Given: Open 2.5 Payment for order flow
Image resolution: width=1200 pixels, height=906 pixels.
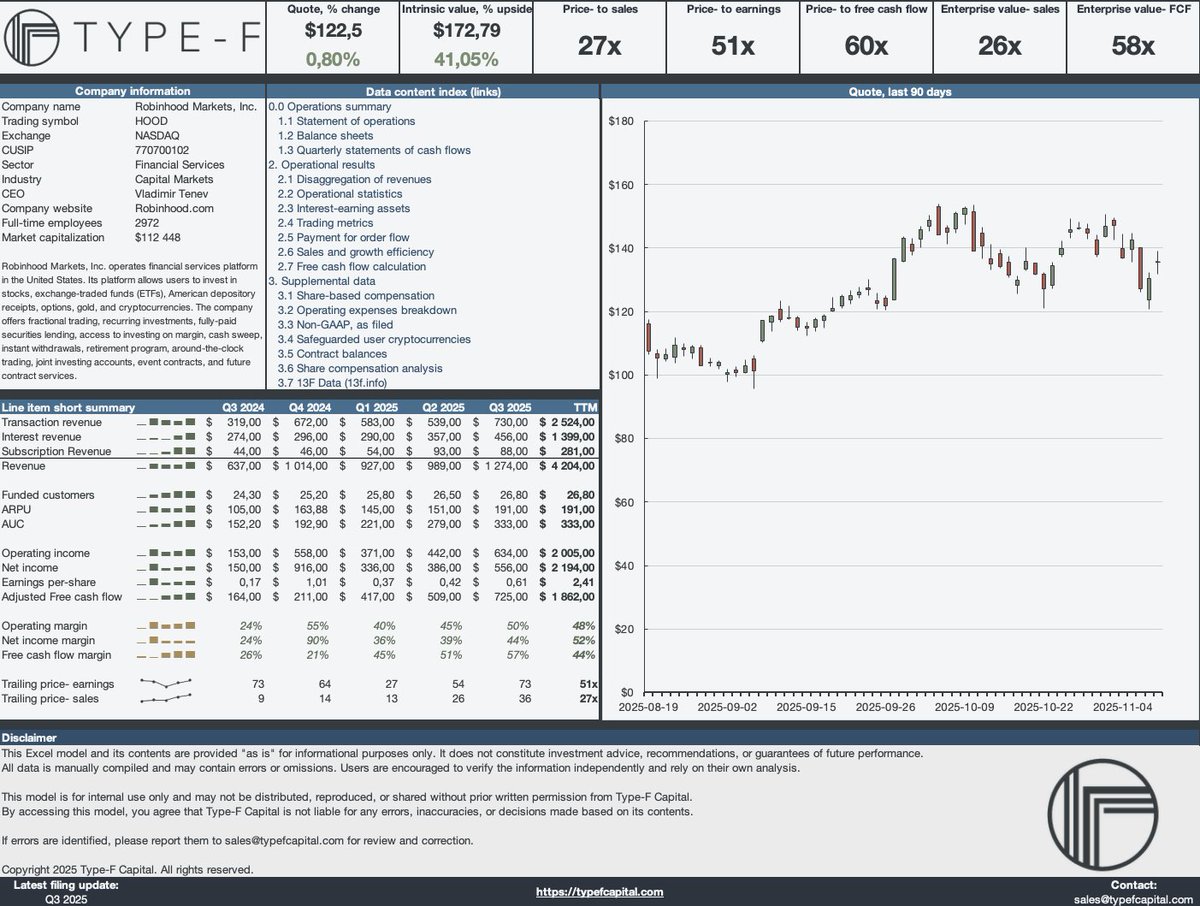Looking at the screenshot, I should (x=343, y=237).
